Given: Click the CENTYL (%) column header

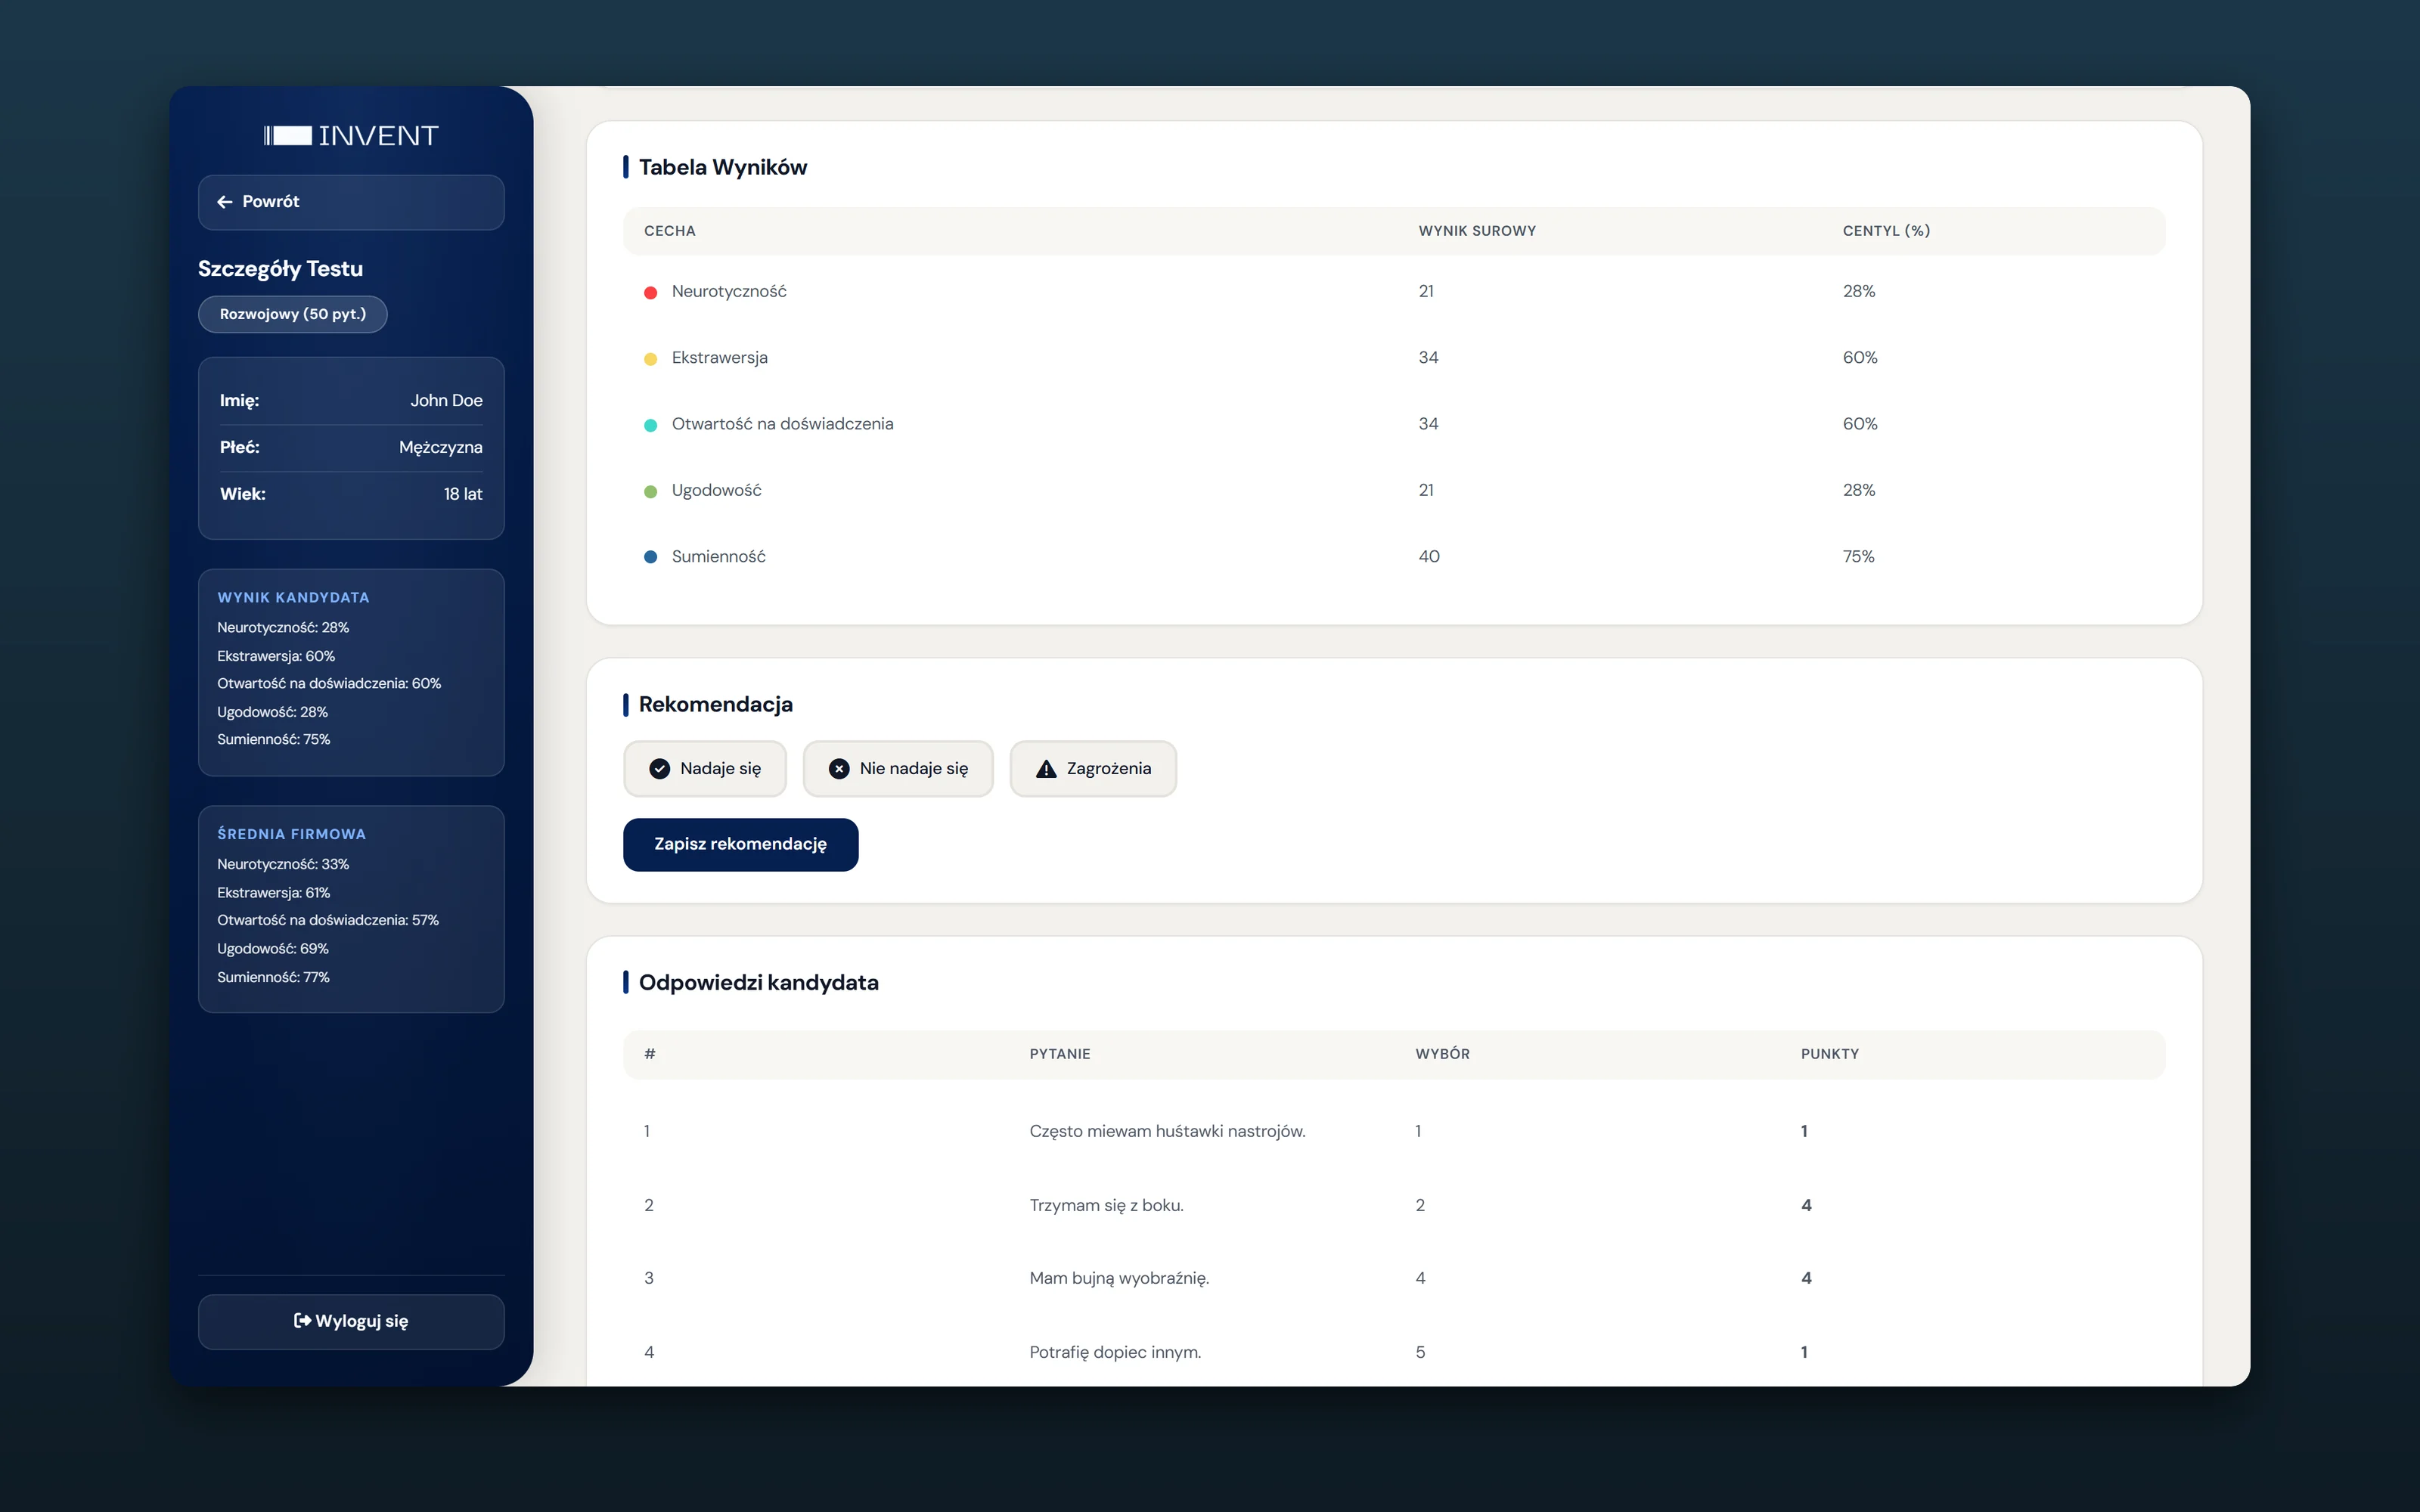Looking at the screenshot, I should [1886, 231].
